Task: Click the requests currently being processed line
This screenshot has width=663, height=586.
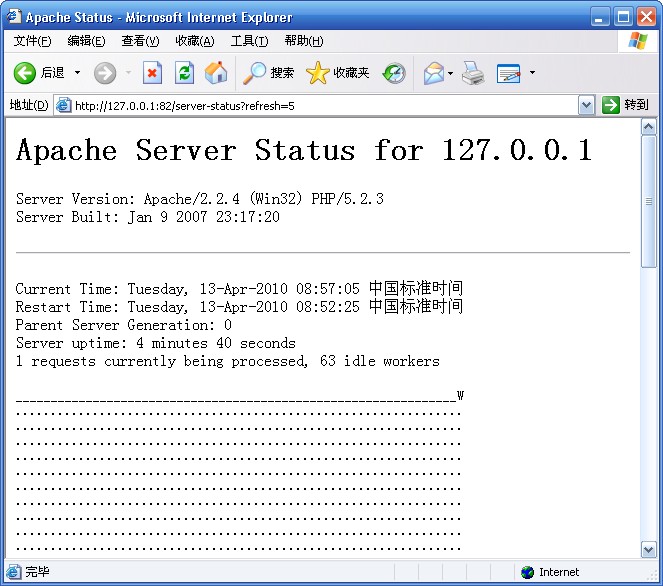Action: click(227, 361)
